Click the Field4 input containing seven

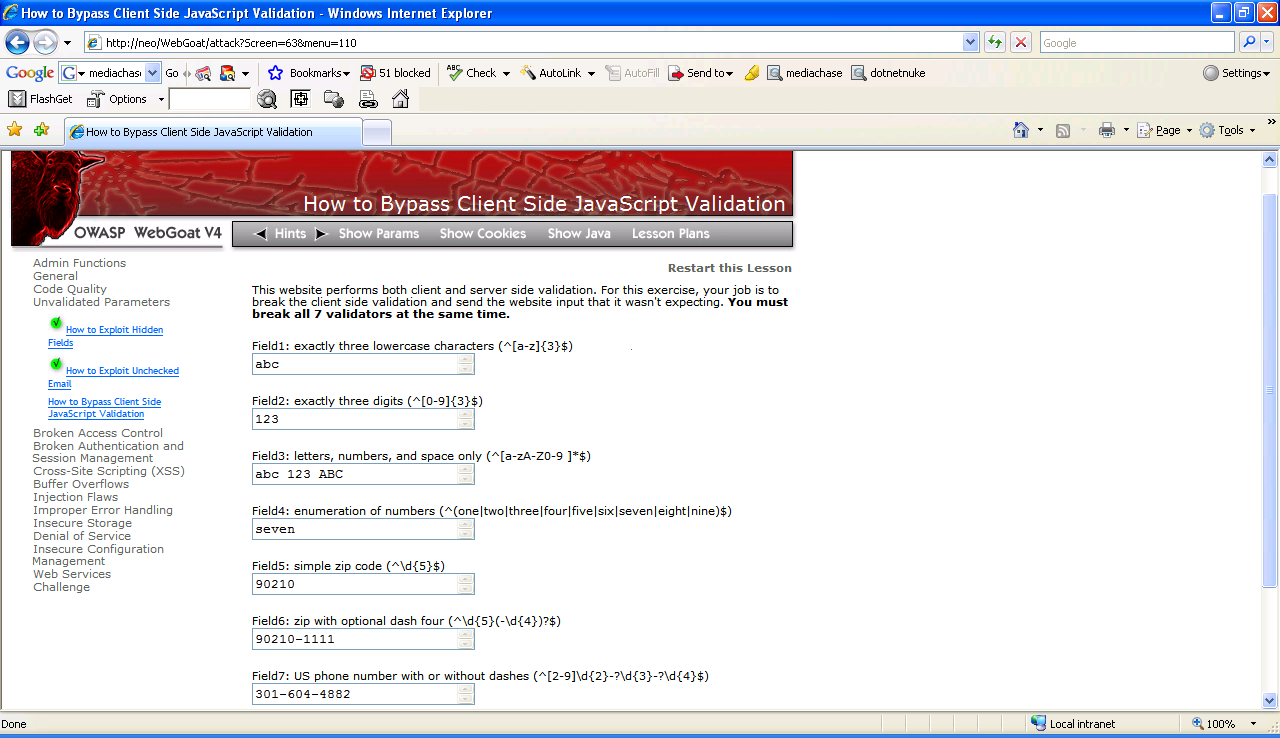[x=355, y=529]
